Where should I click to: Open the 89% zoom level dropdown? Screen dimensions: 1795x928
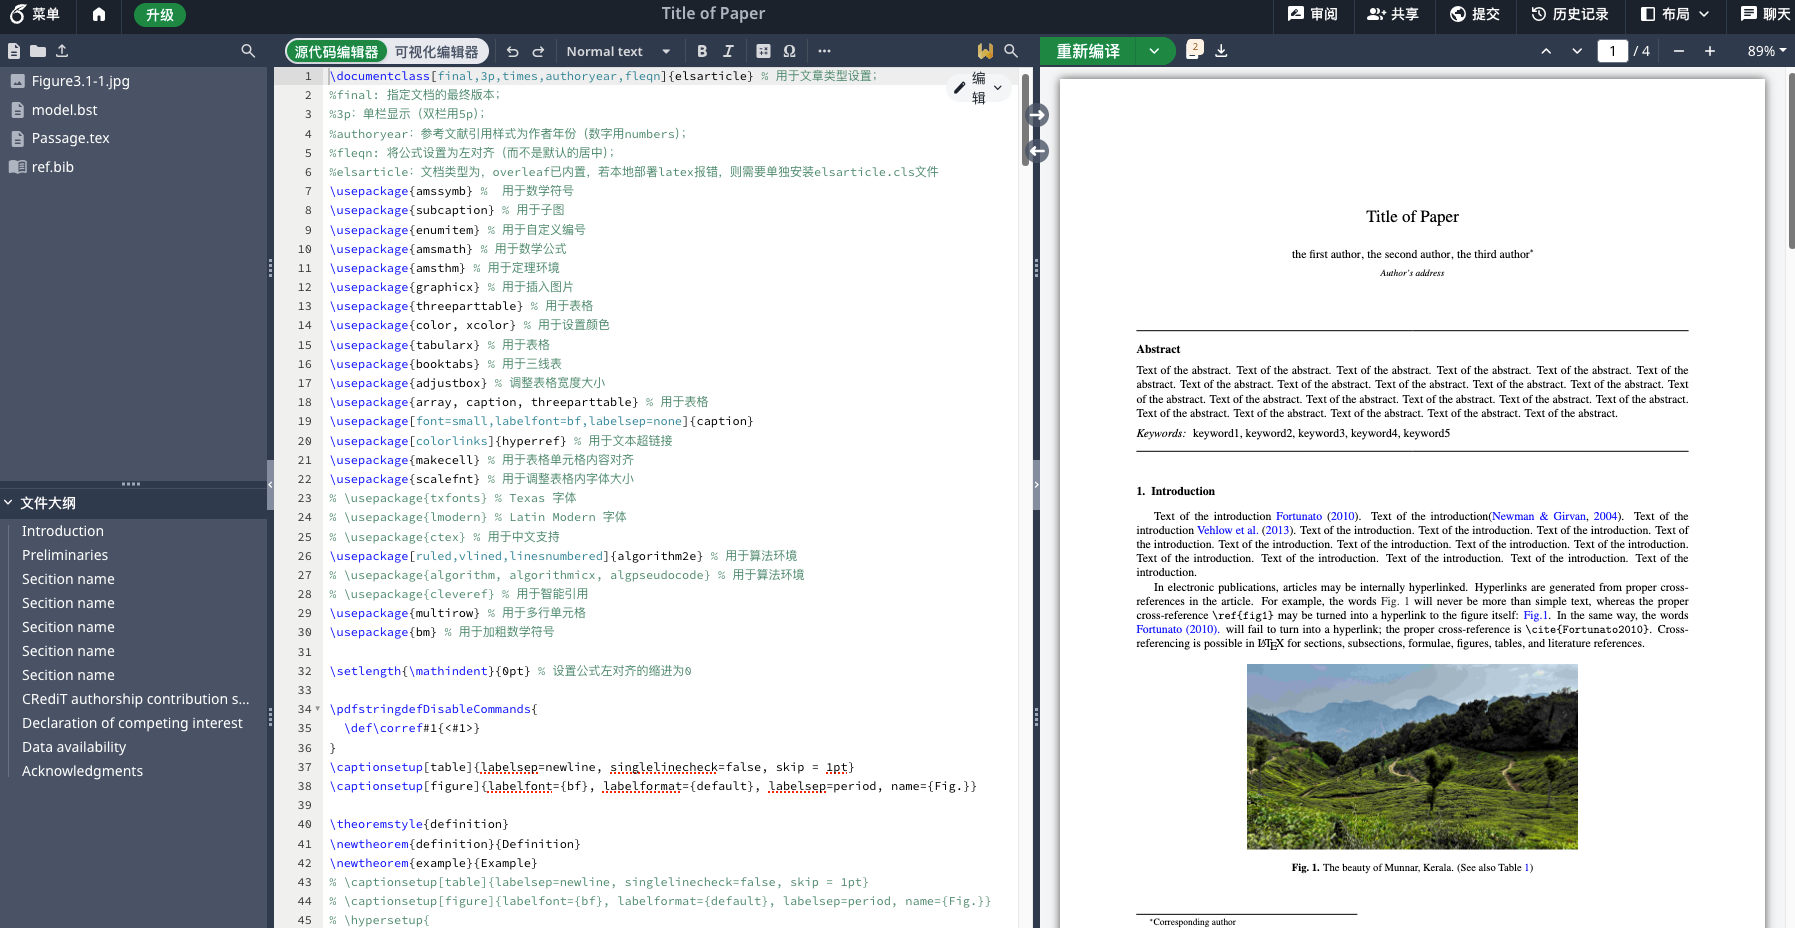coord(1766,51)
